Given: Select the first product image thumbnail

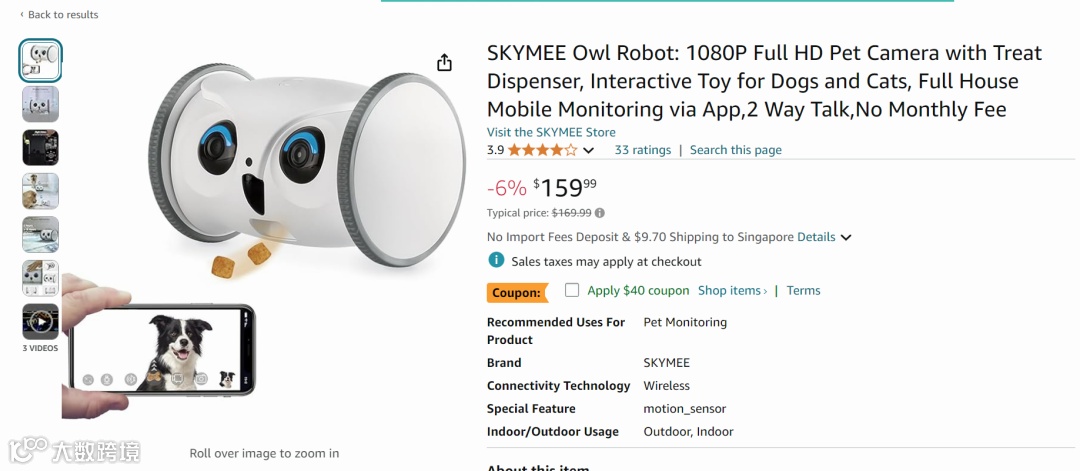Looking at the screenshot, I should 41,61.
